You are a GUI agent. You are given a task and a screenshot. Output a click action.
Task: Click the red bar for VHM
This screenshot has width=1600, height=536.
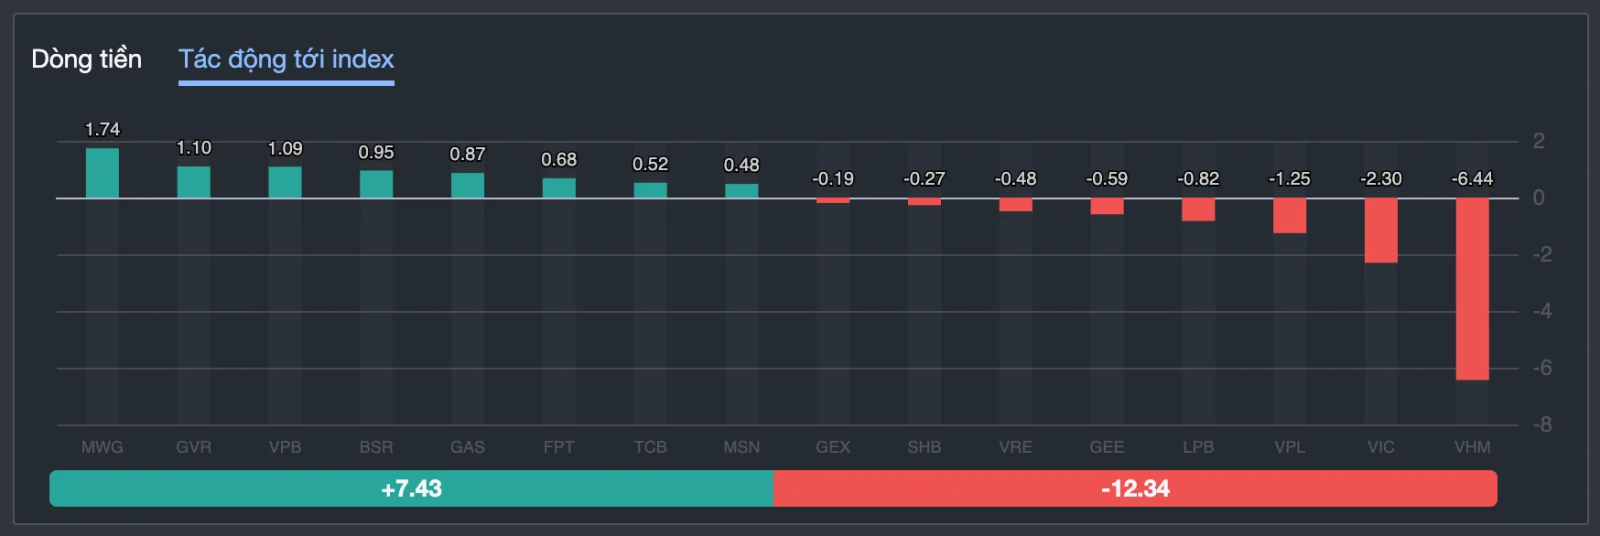click(1472, 288)
